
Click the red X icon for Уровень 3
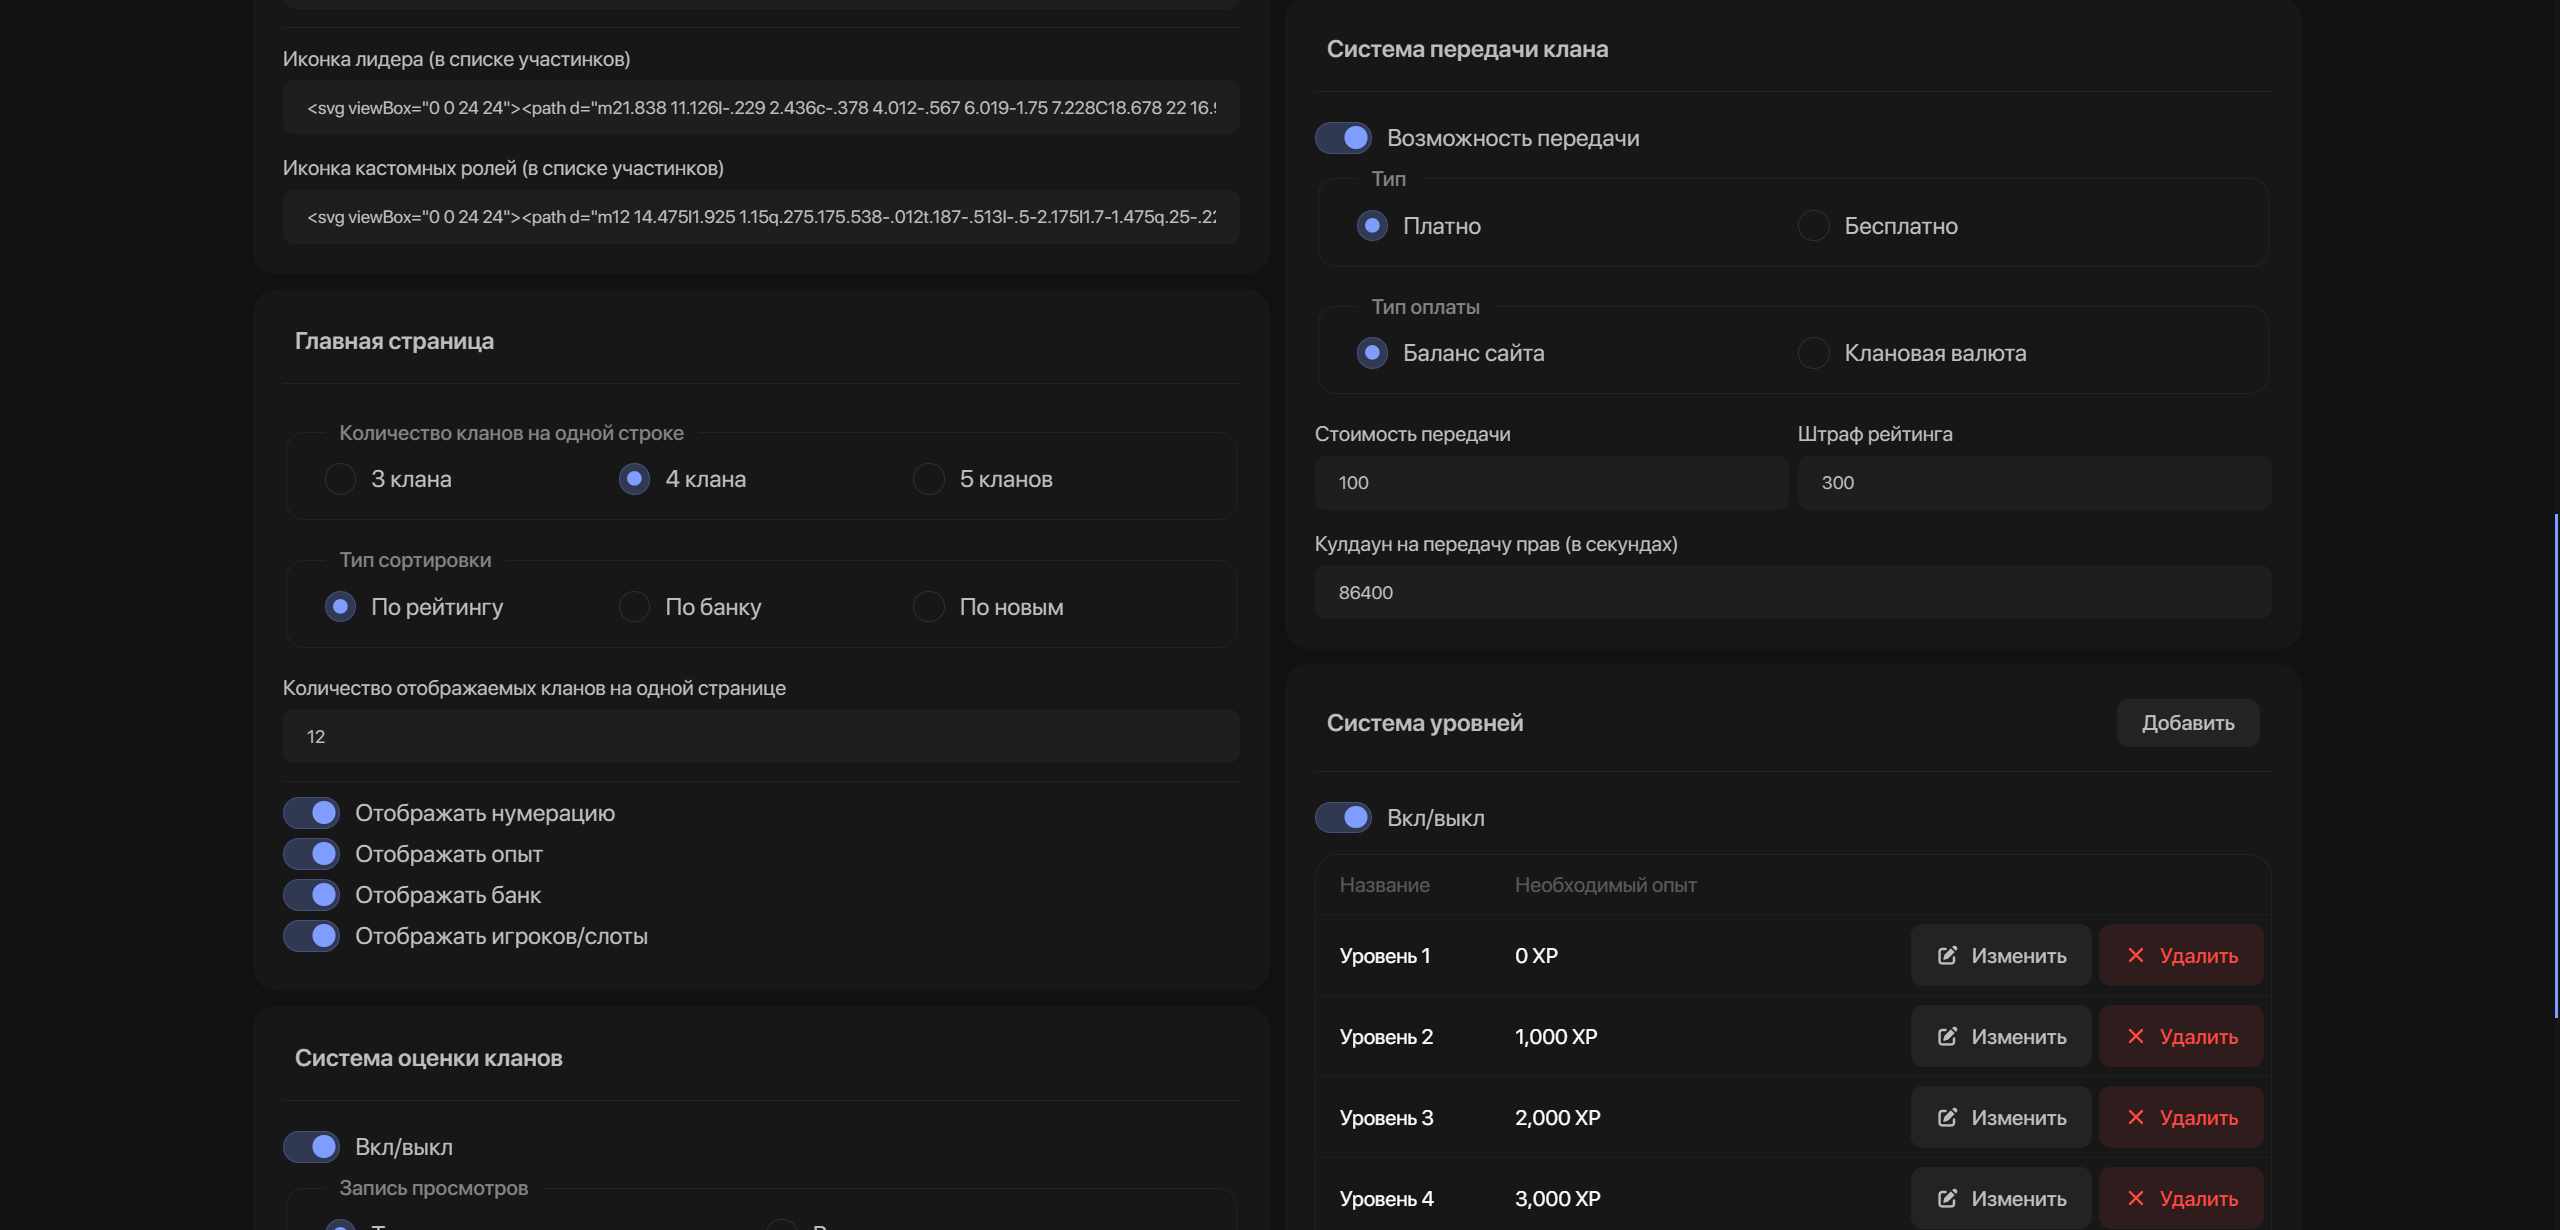click(2136, 1118)
